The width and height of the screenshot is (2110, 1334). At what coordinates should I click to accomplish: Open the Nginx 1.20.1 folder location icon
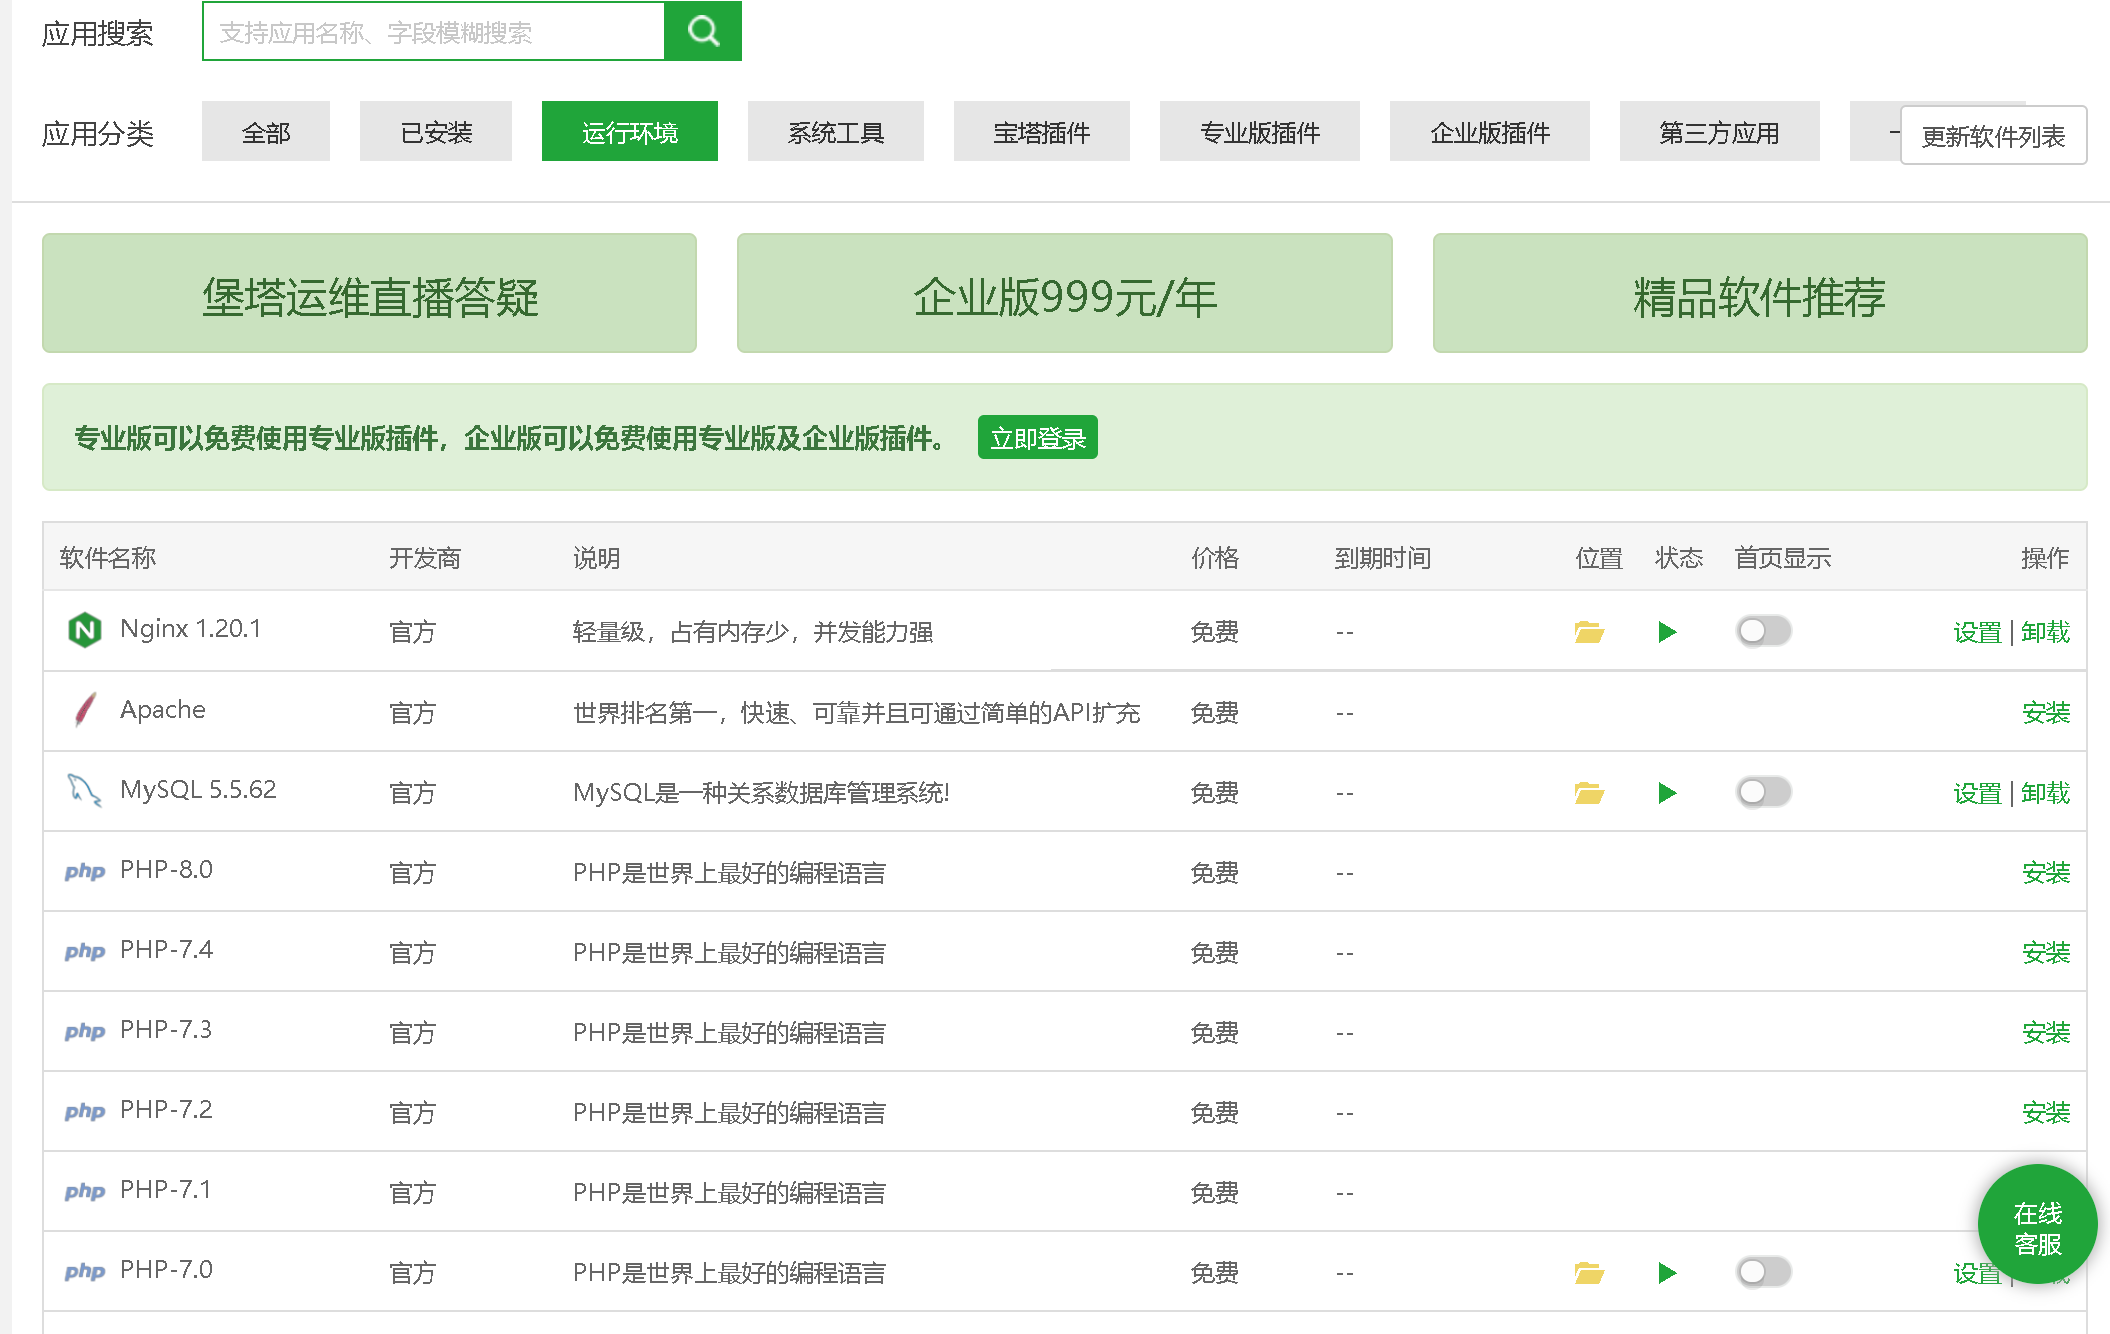tap(1588, 632)
